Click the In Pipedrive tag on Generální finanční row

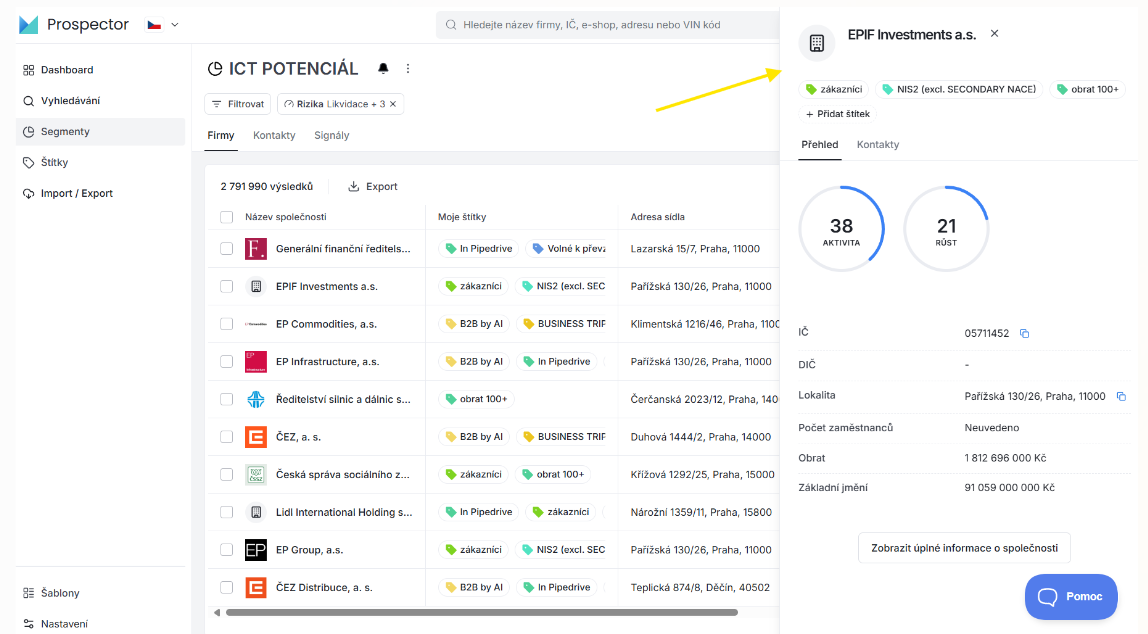[479, 249]
